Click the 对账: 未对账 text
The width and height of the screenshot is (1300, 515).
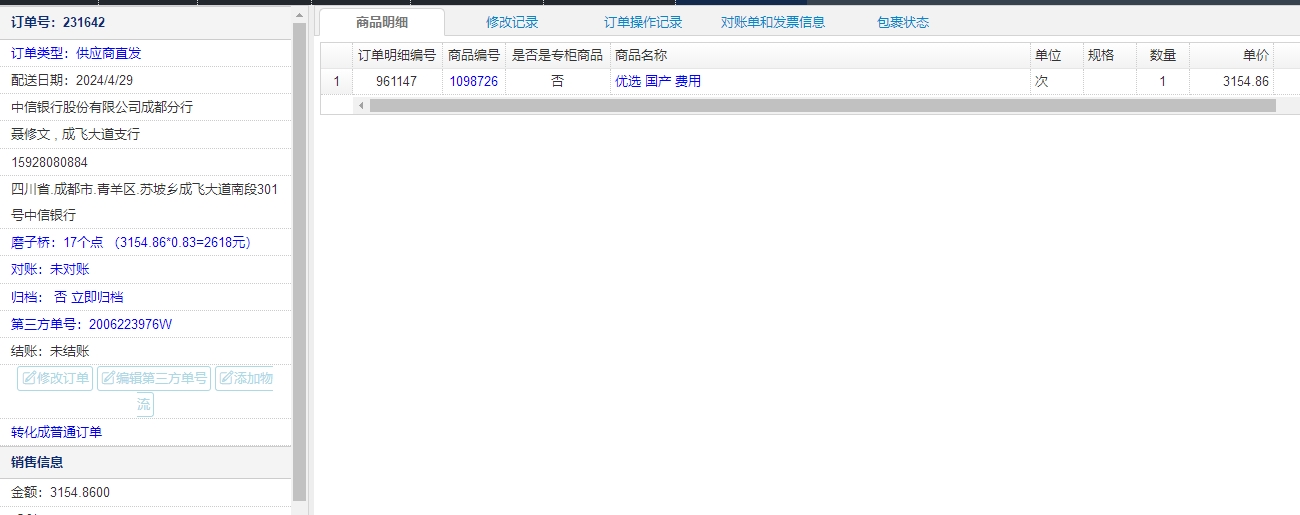50,270
